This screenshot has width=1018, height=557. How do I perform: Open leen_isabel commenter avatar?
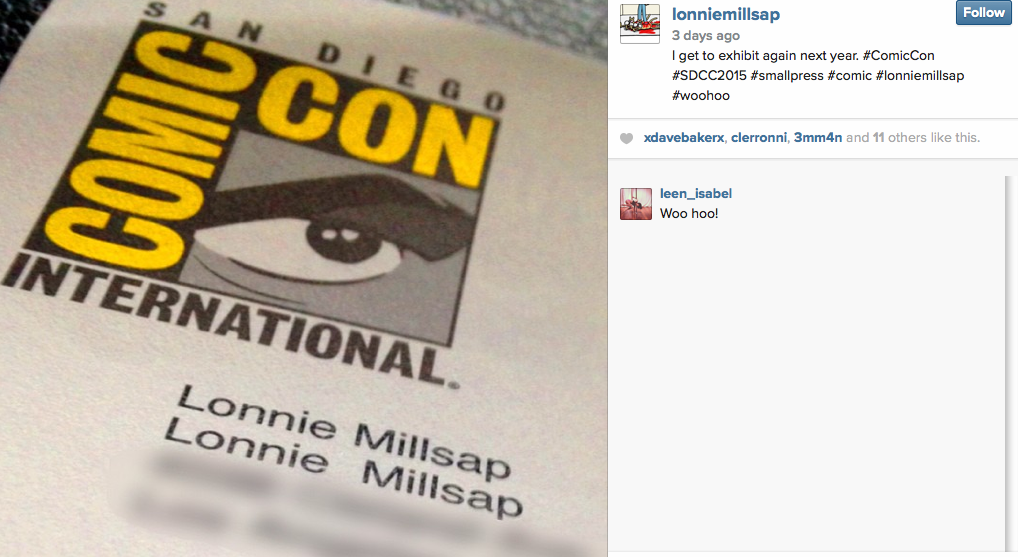636,204
